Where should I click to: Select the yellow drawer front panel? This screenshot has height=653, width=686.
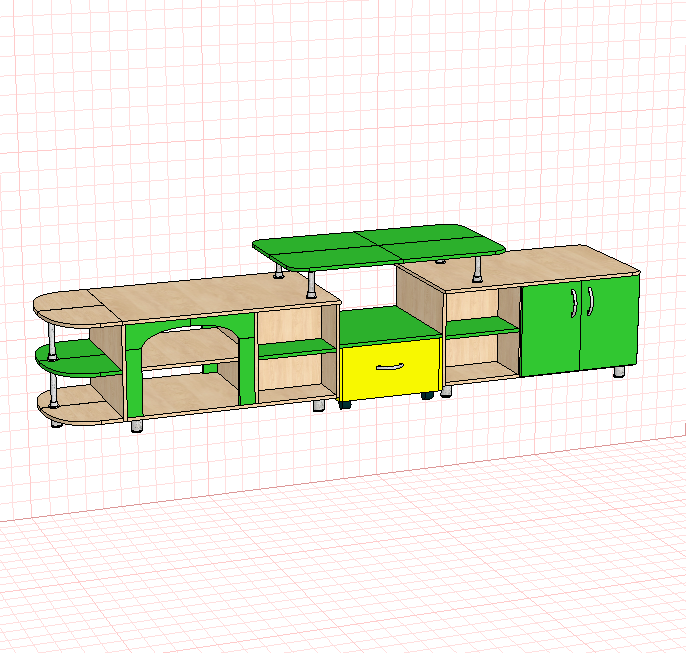point(391,369)
